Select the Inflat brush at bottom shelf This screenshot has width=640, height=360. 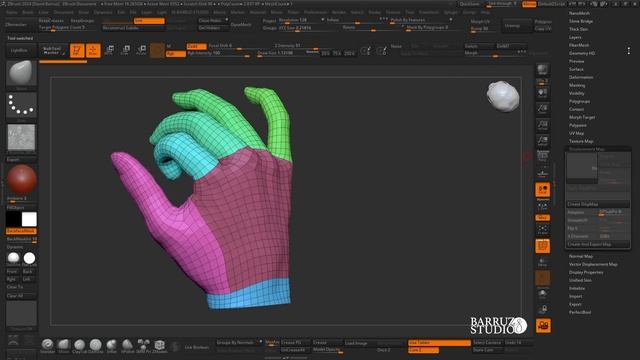111,345
